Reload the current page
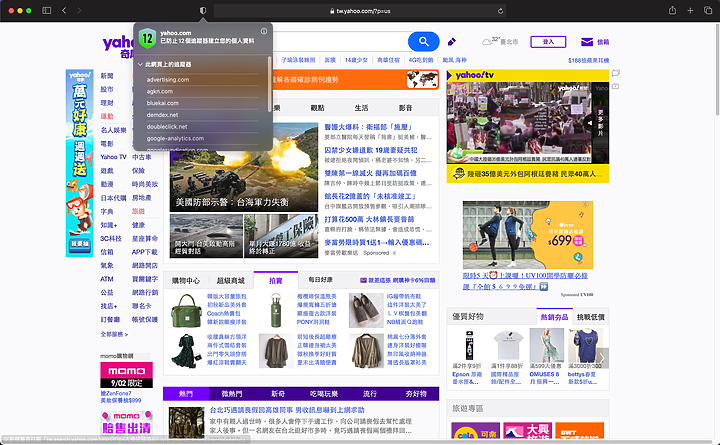 coord(501,11)
